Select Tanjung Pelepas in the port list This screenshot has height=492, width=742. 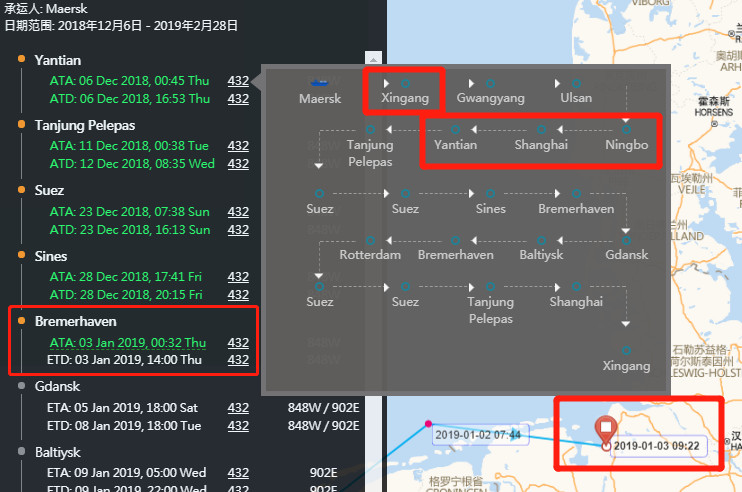(84, 125)
